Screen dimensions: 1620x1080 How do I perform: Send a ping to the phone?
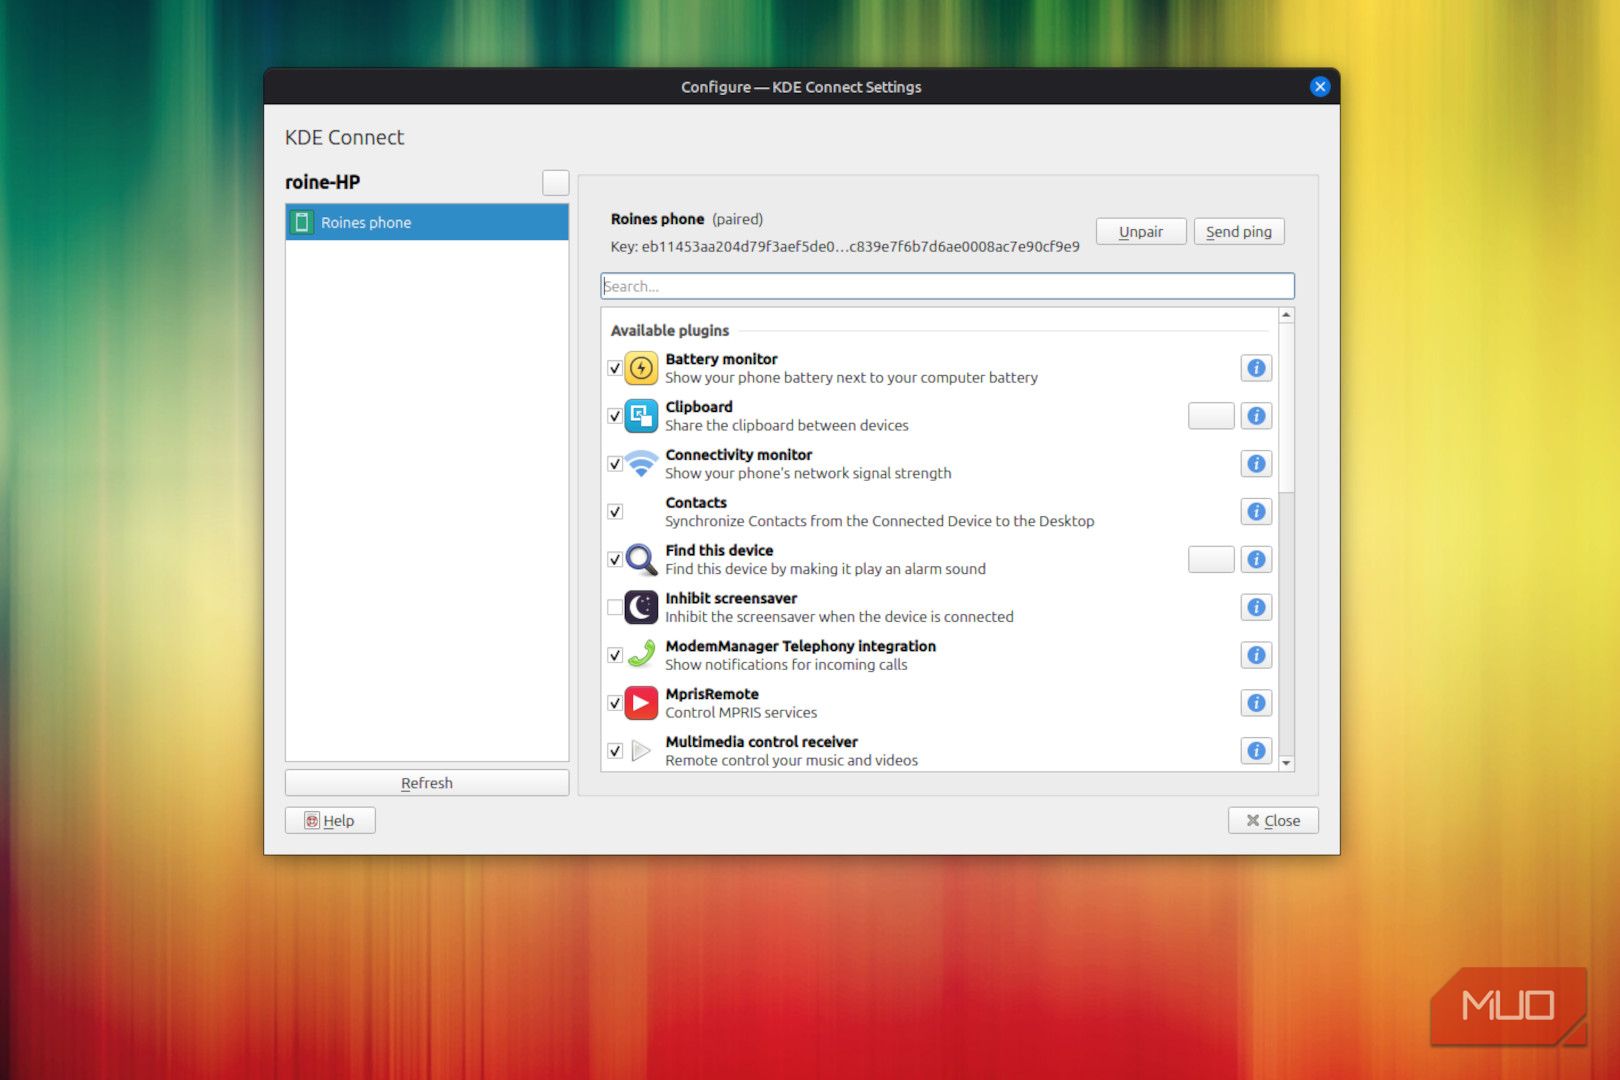point(1238,232)
